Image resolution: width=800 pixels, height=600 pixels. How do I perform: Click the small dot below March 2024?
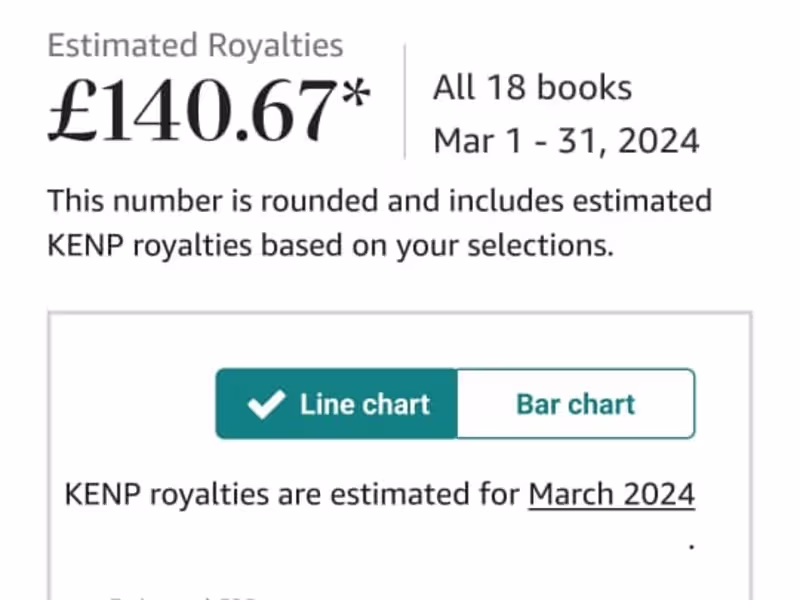pyautogui.click(x=691, y=547)
